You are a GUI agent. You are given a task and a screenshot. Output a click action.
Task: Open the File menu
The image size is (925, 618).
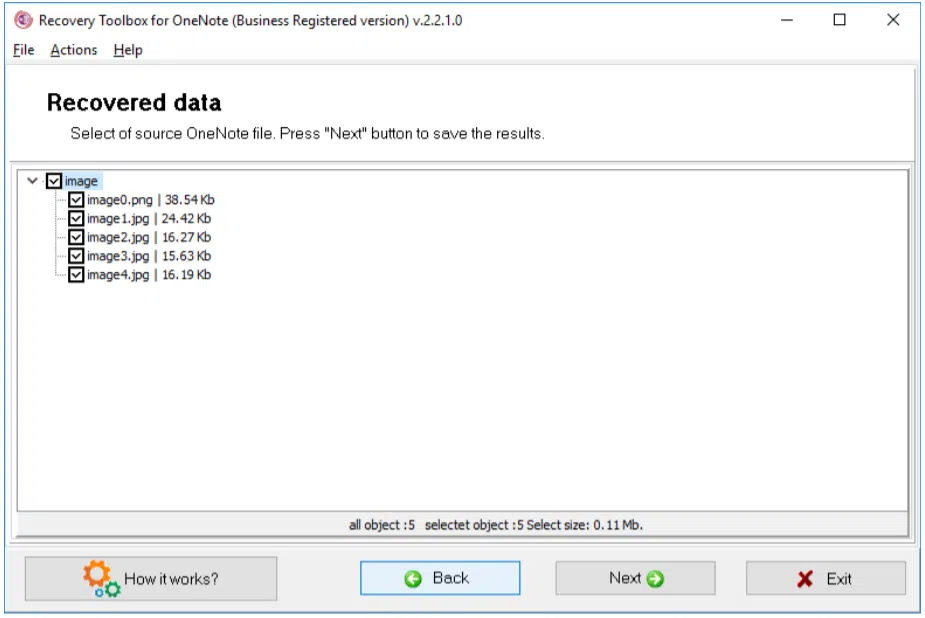click(x=24, y=50)
